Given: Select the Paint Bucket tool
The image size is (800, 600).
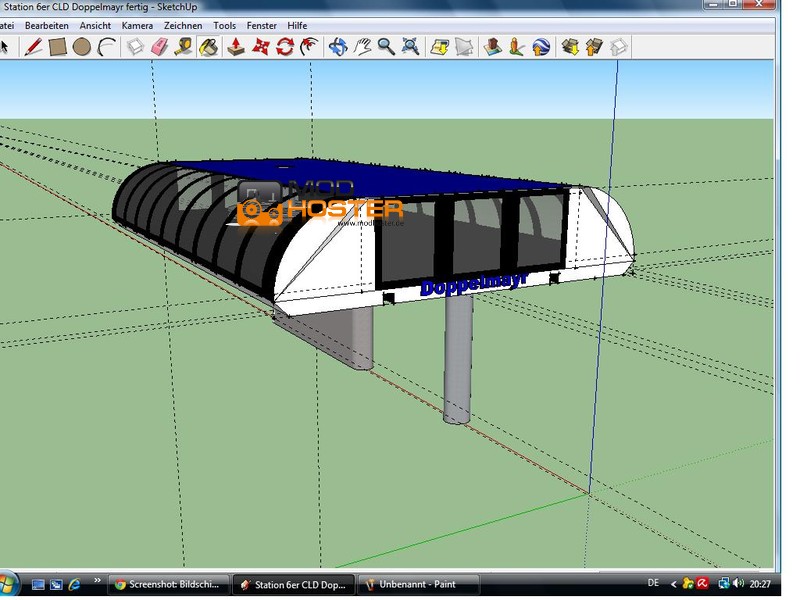Looking at the screenshot, I should pyautogui.click(x=209, y=47).
